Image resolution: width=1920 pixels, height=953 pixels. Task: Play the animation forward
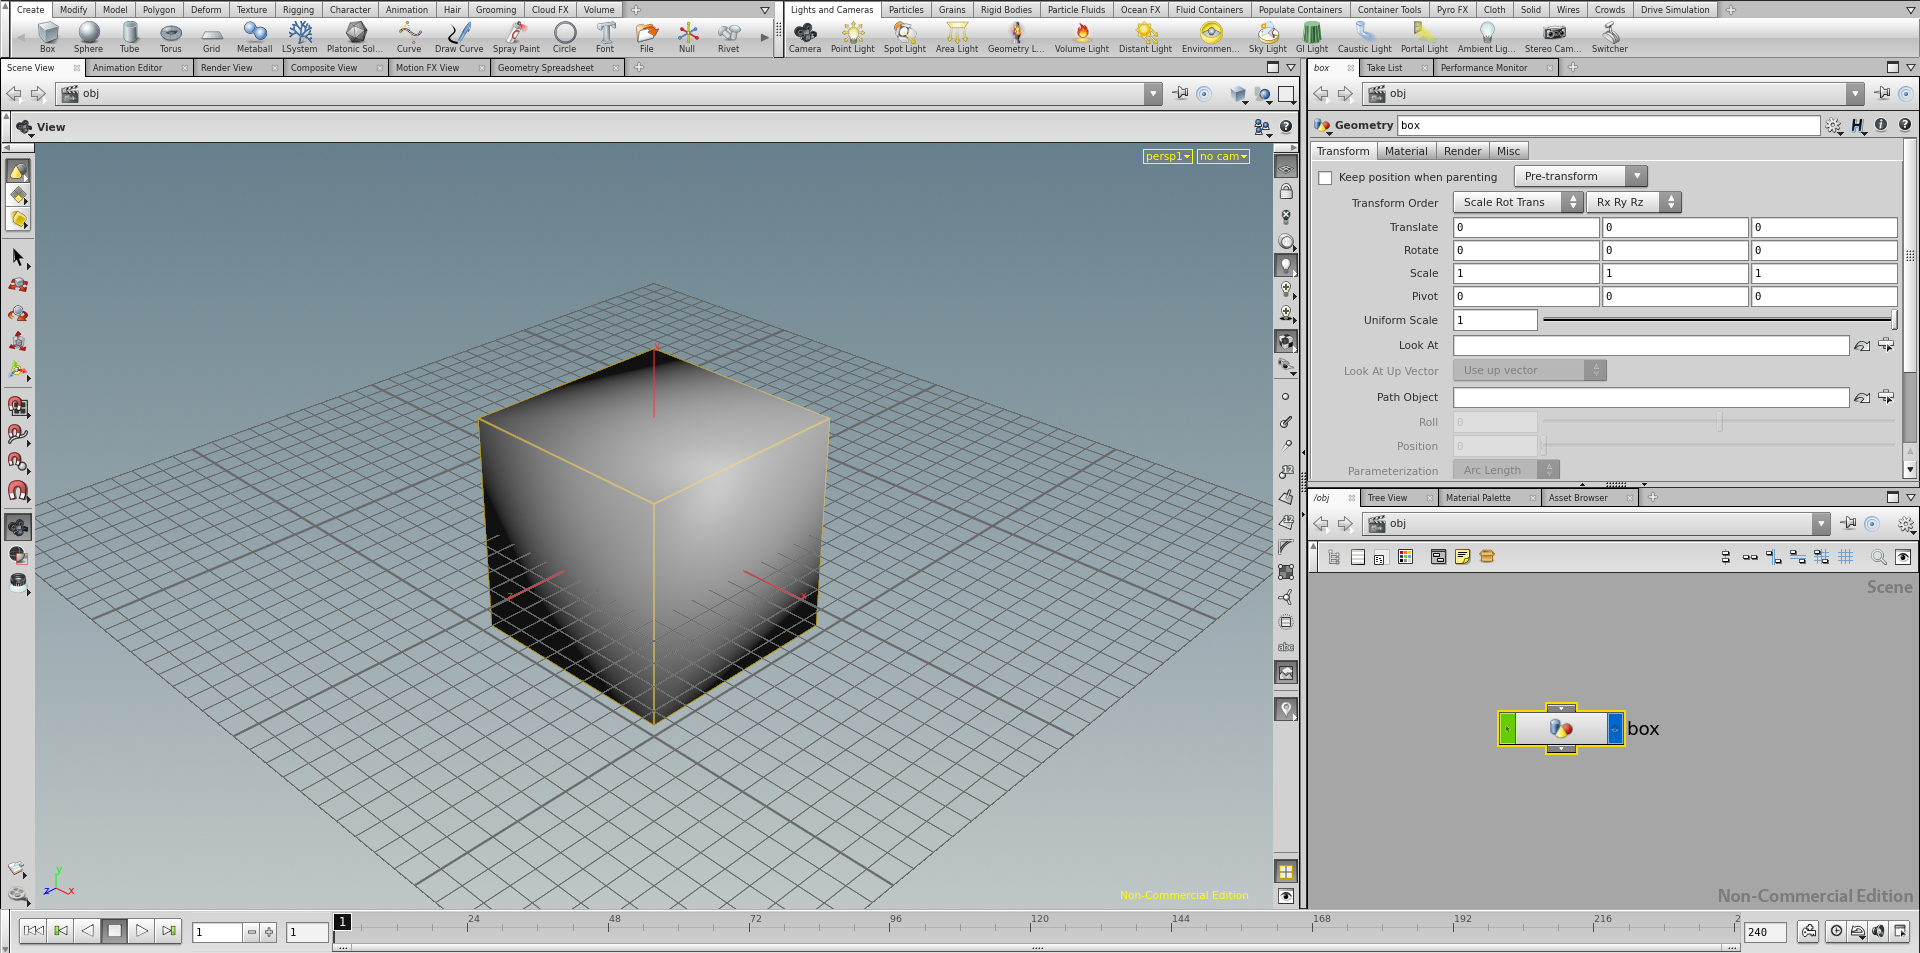click(x=142, y=931)
